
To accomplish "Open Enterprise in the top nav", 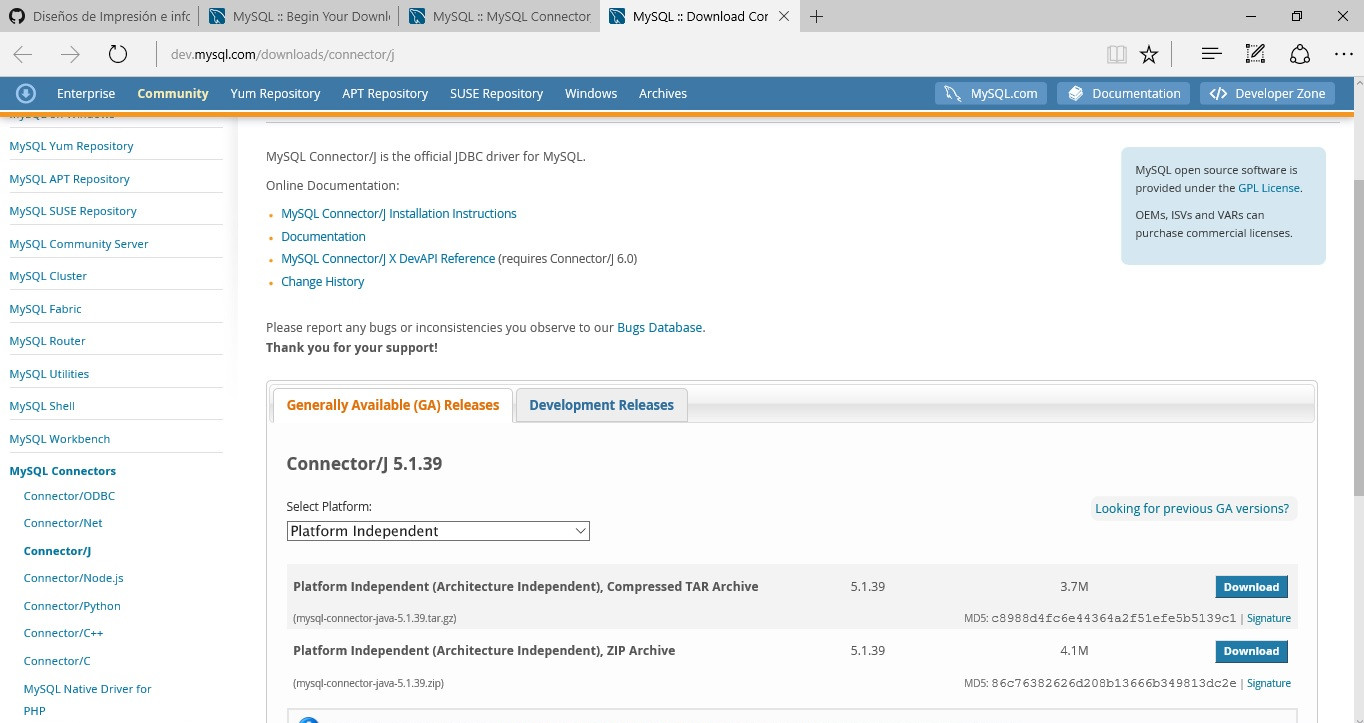I will (86, 93).
